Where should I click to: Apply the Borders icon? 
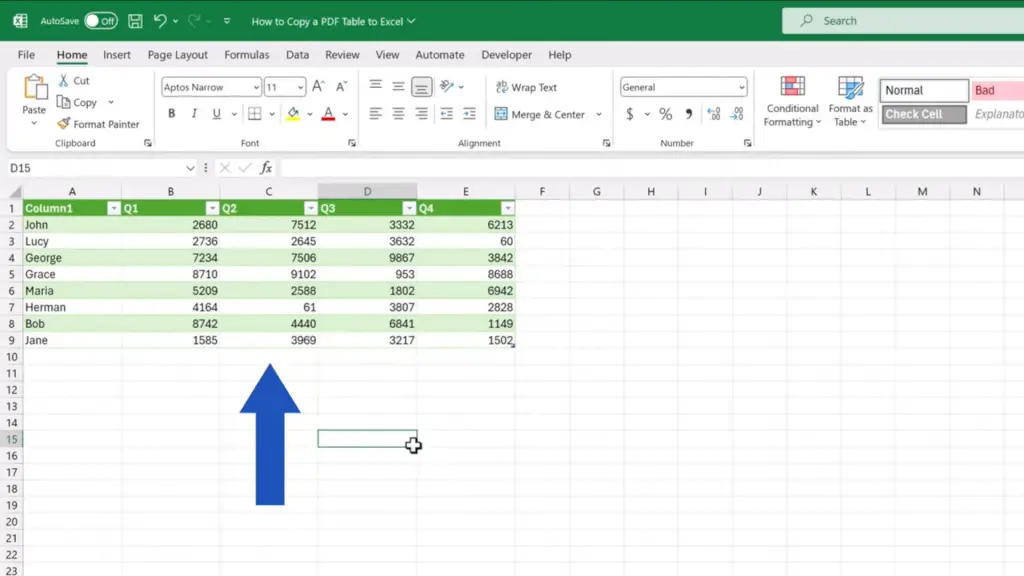255,114
